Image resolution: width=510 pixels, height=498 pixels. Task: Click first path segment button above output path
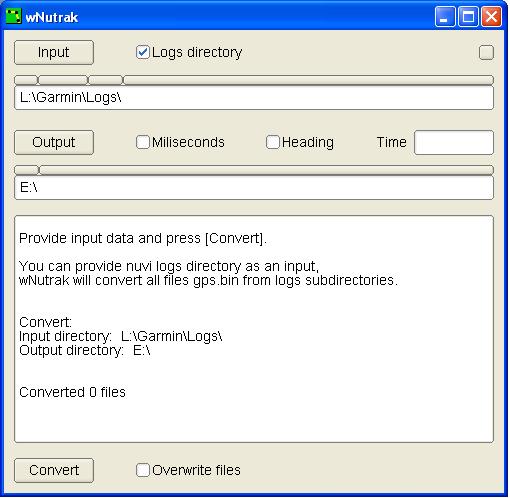[26, 170]
